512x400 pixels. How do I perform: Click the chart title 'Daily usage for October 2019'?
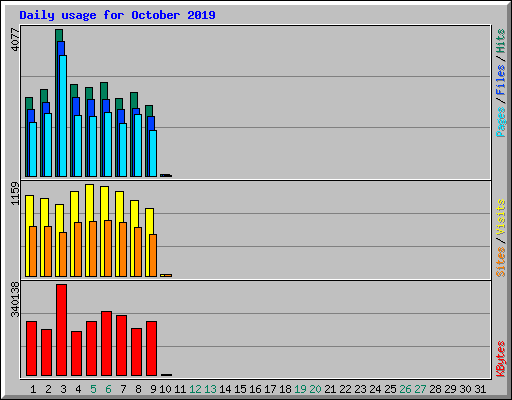pyautogui.click(x=117, y=15)
